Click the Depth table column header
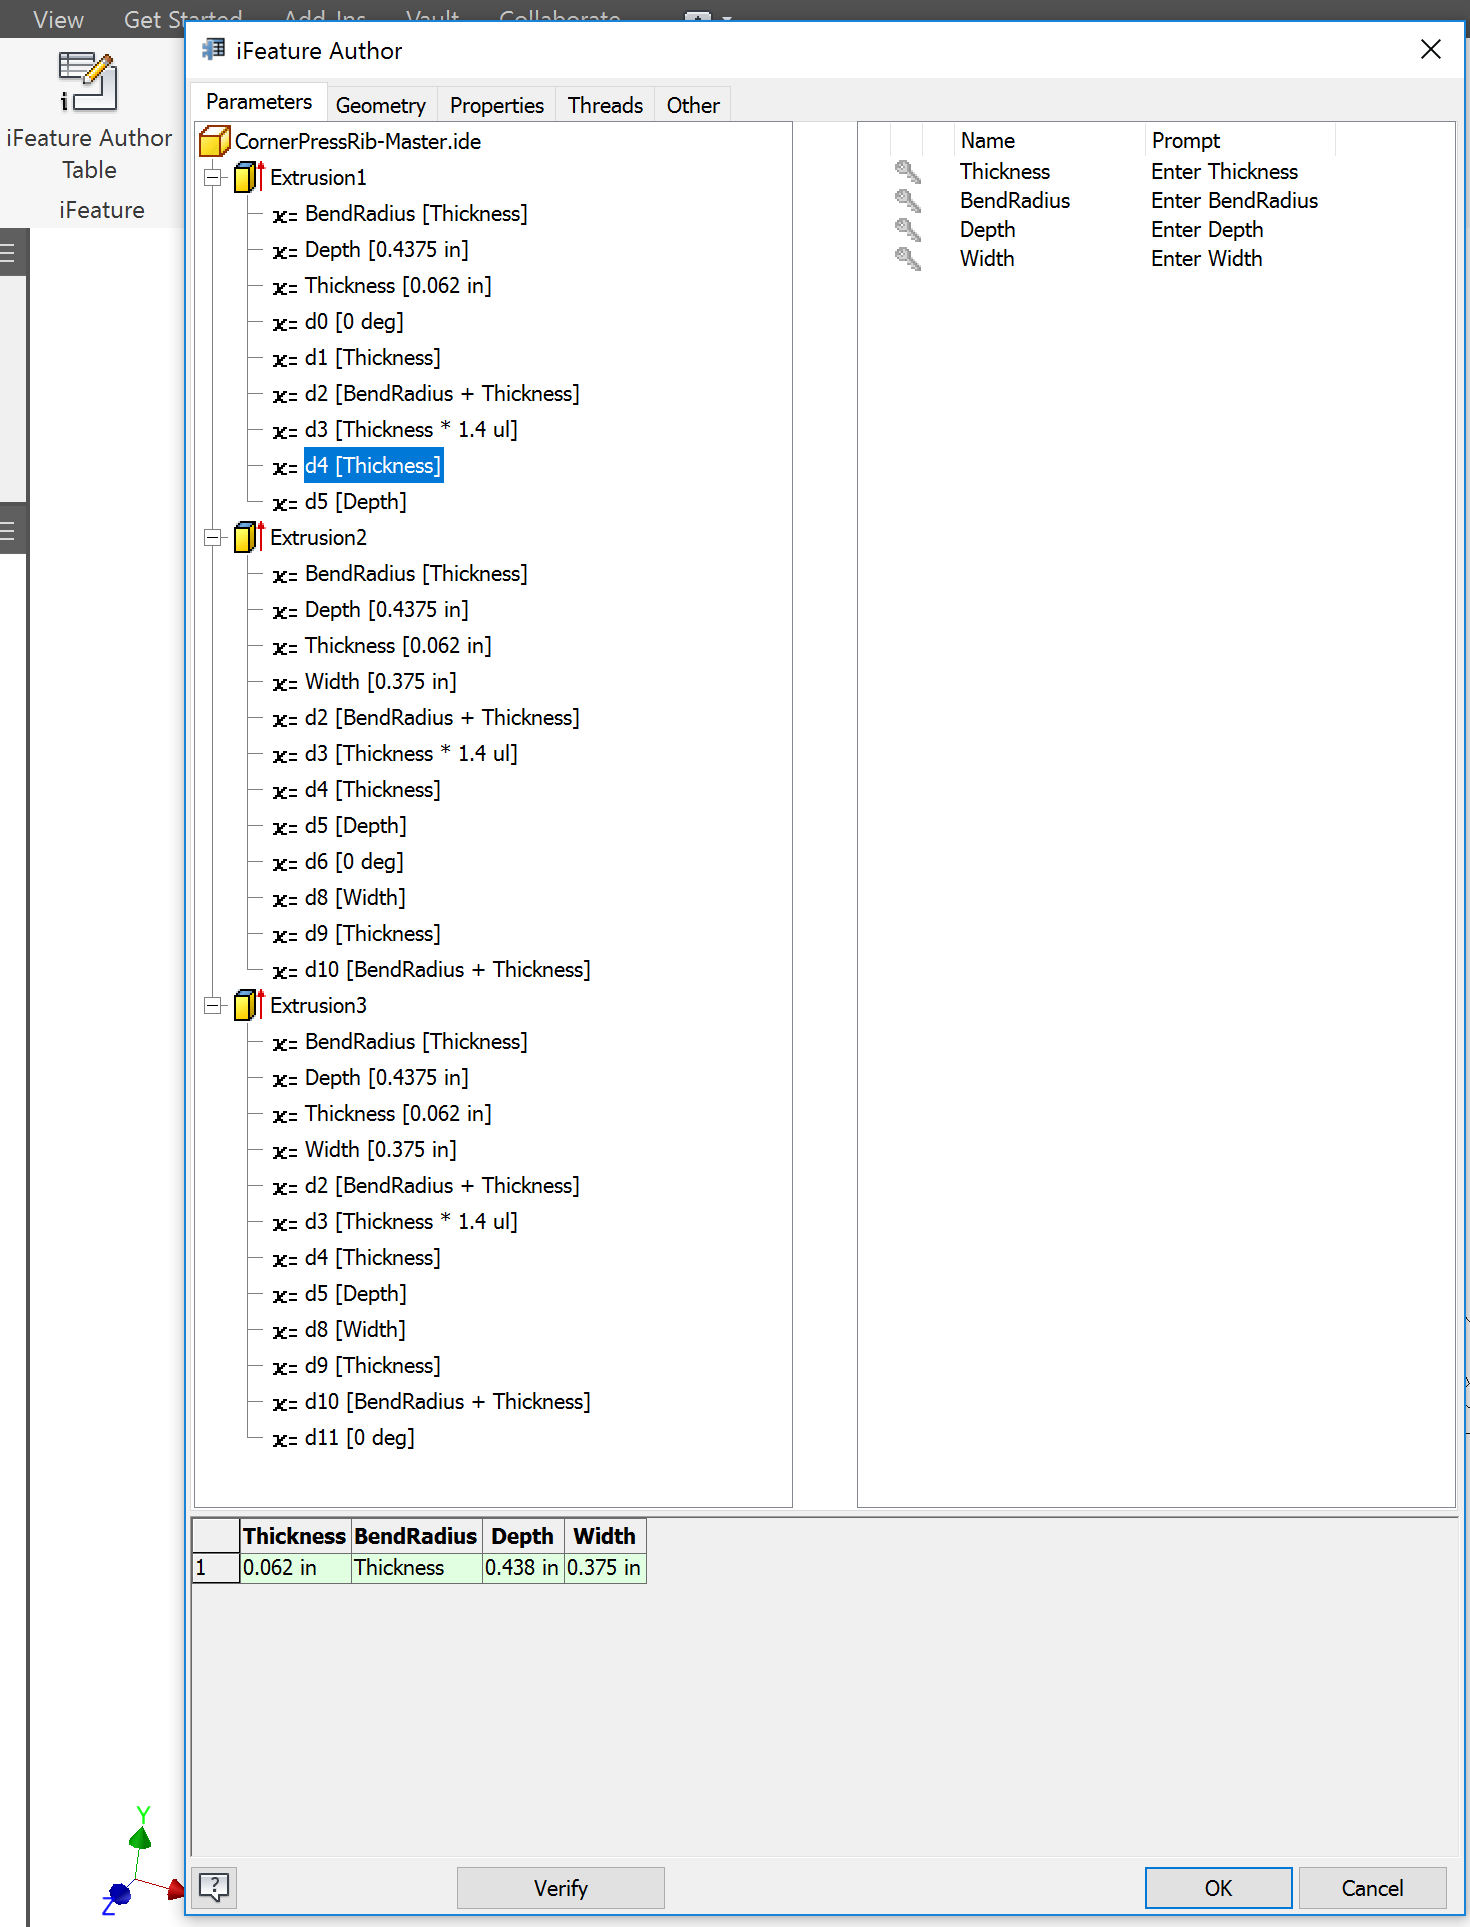 click(523, 1536)
